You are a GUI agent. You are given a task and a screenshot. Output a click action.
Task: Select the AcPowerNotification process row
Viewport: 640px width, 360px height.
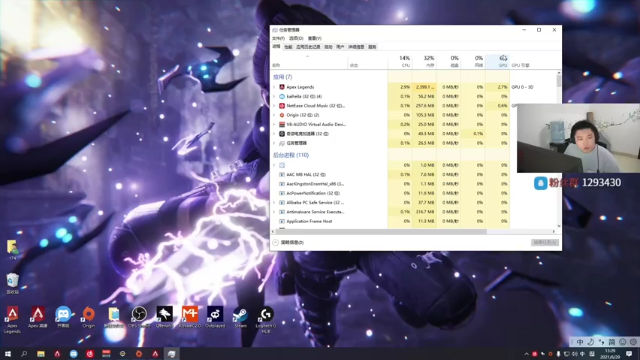coord(390,193)
